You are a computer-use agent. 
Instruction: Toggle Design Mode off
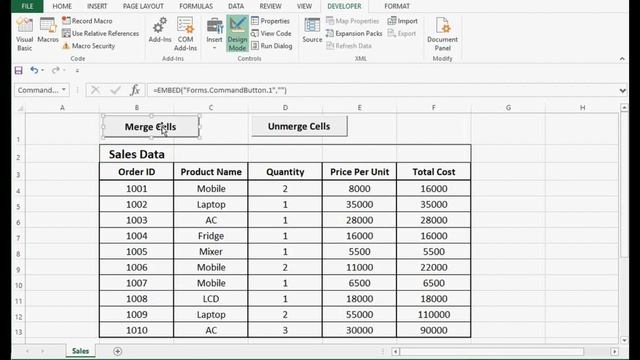point(237,34)
